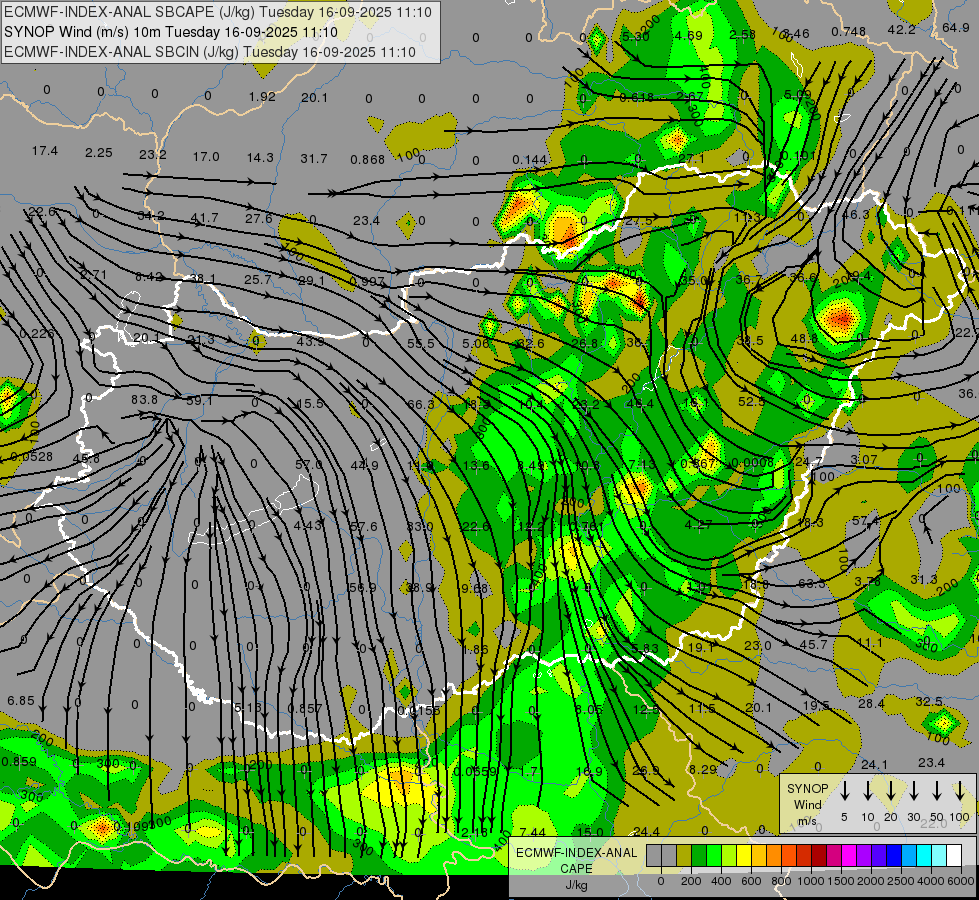Select the white swatch ending at 6000

pos(954,855)
